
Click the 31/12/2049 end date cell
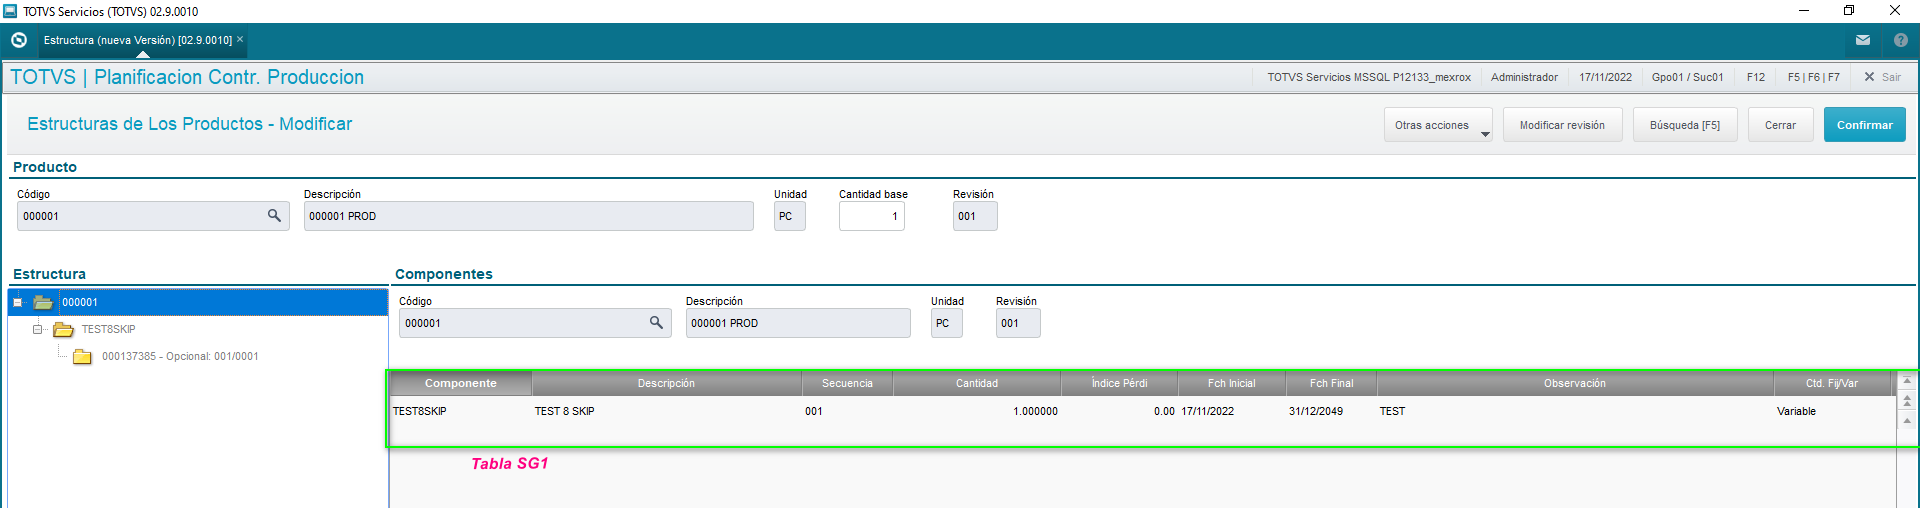coord(1316,411)
